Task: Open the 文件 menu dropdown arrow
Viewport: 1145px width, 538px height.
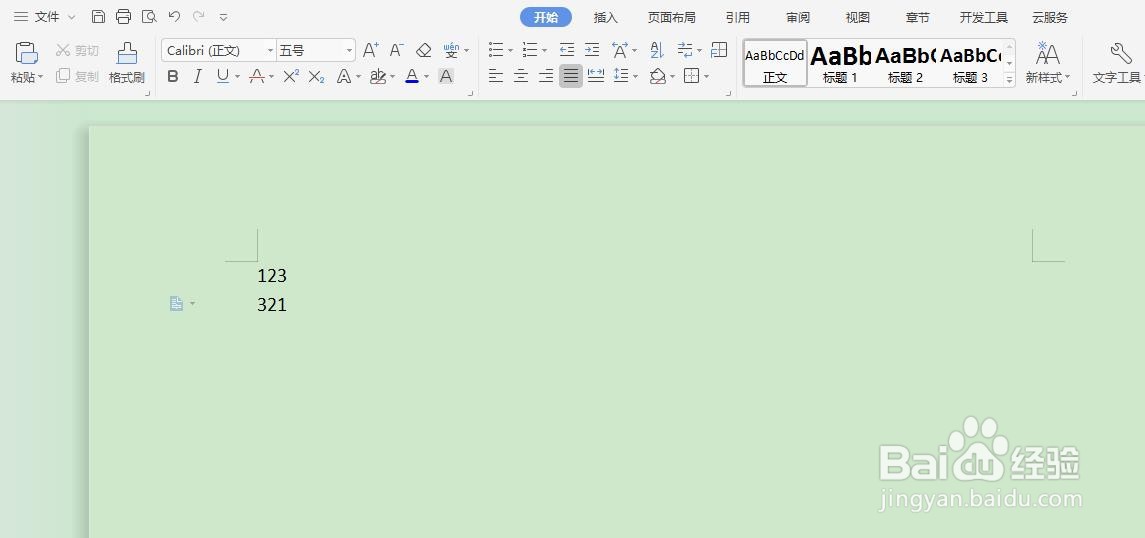Action: (71, 16)
